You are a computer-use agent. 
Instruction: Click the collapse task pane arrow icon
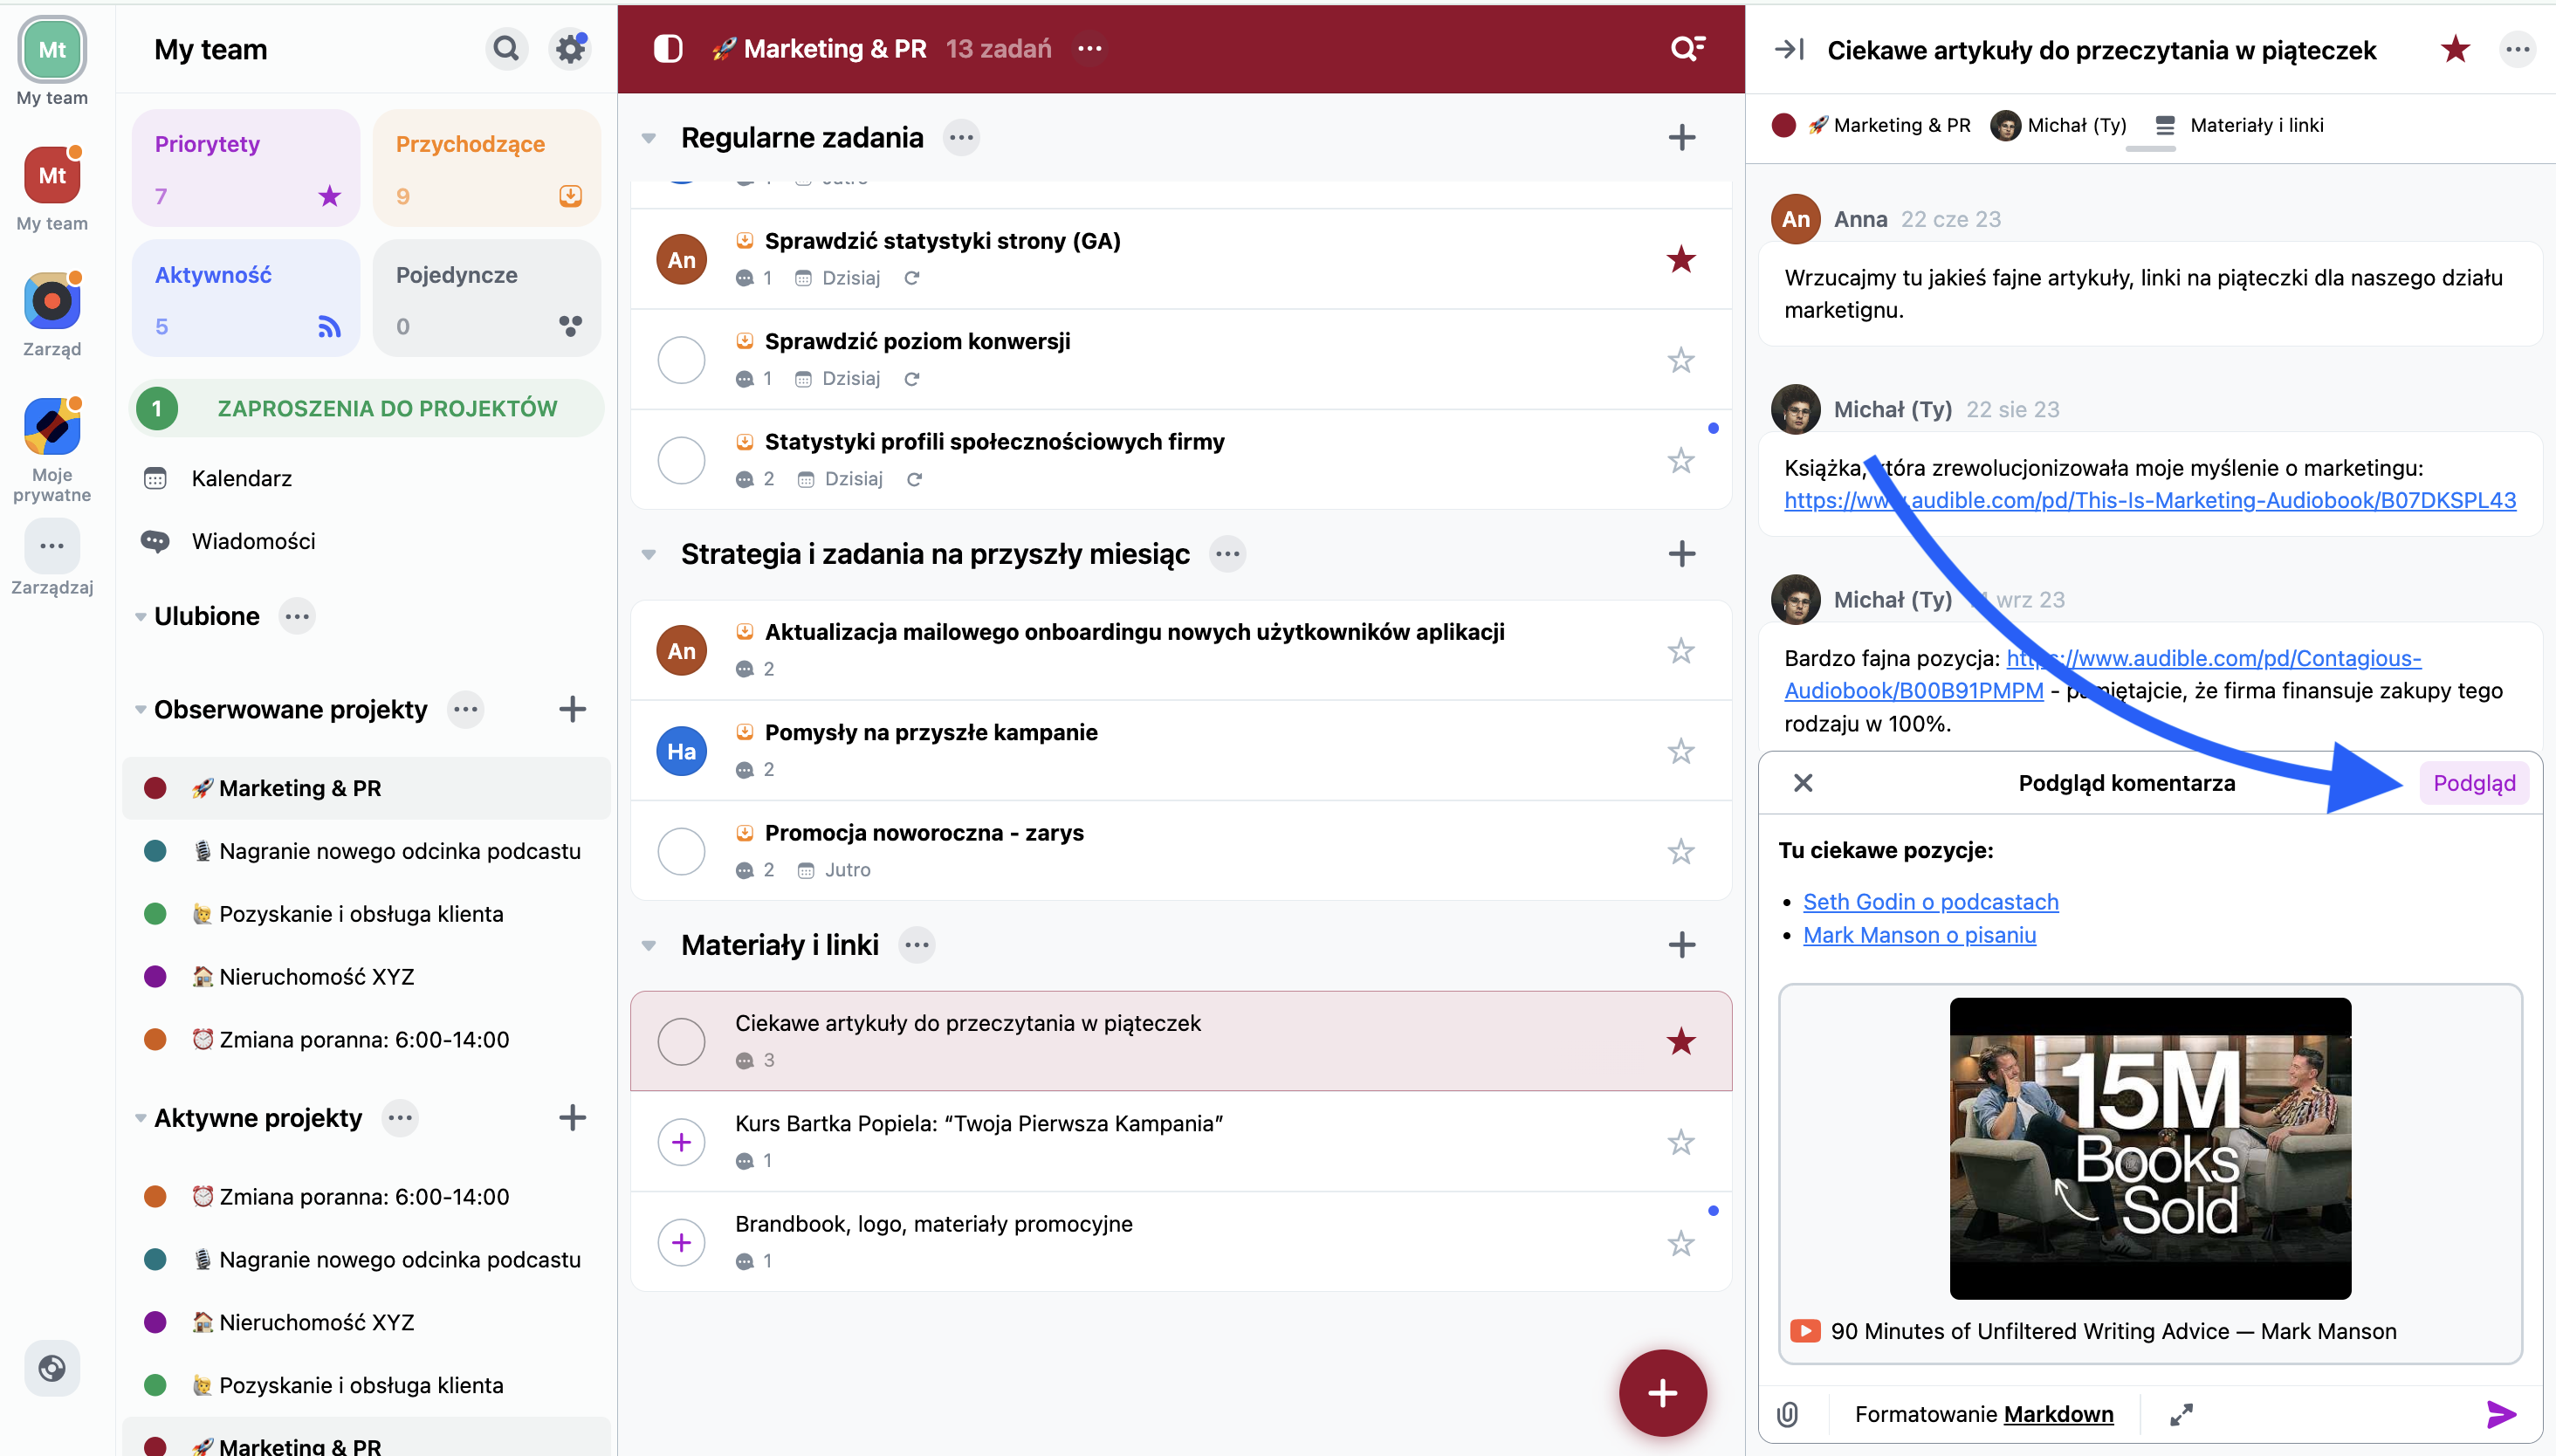1789,49
